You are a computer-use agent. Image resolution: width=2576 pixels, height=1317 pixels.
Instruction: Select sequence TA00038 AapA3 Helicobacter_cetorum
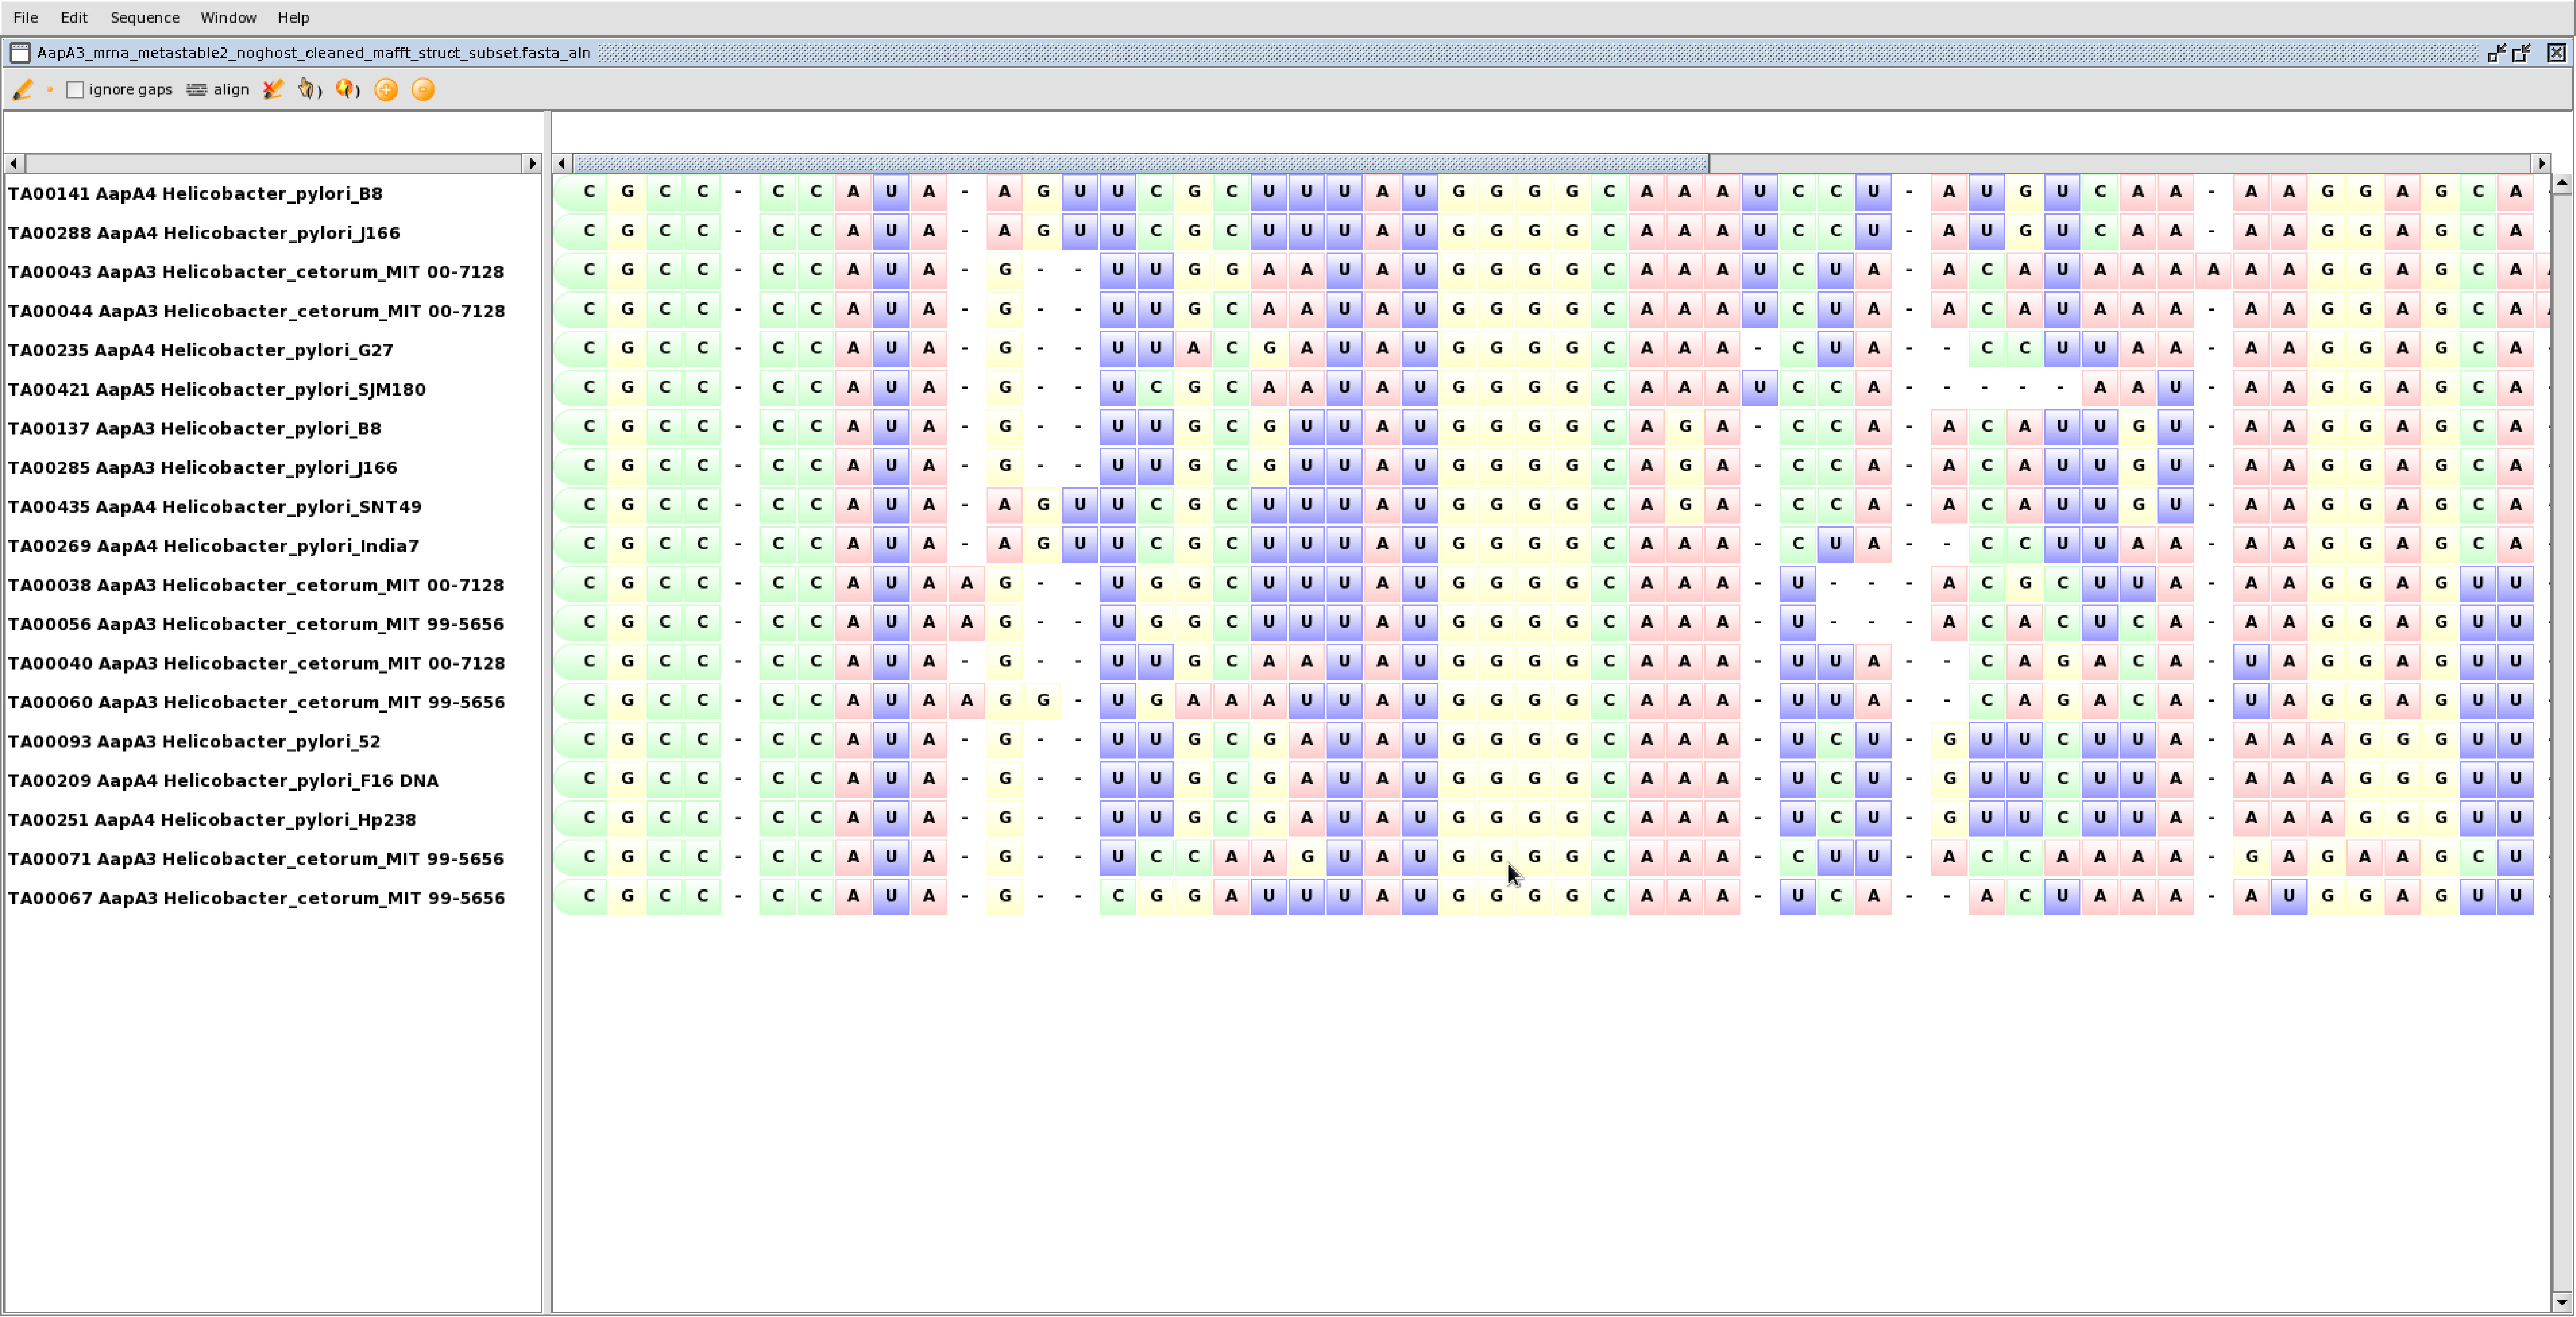coord(256,585)
